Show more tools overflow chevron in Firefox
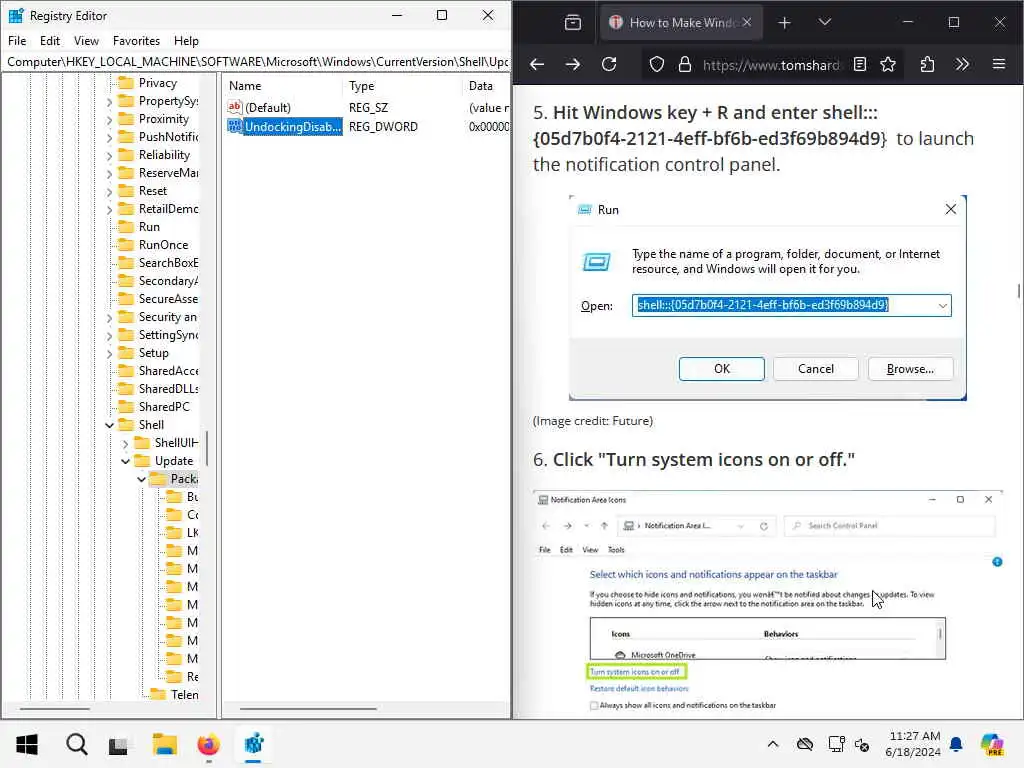1024x768 pixels. click(962, 64)
